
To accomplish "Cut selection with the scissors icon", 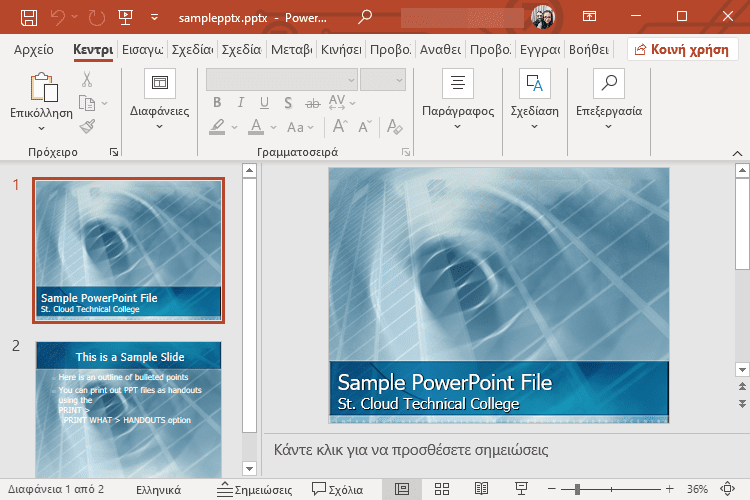I will tap(87, 79).
